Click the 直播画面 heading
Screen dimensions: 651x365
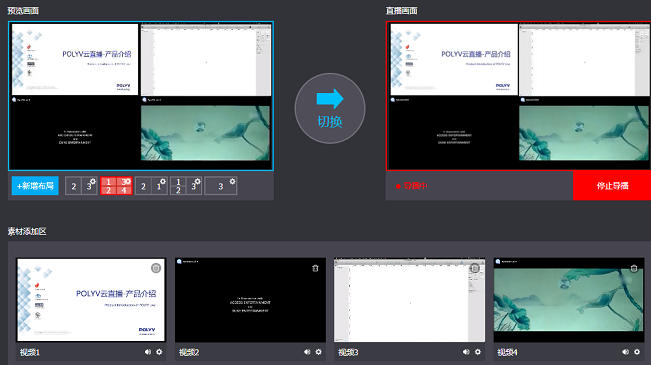click(x=401, y=11)
